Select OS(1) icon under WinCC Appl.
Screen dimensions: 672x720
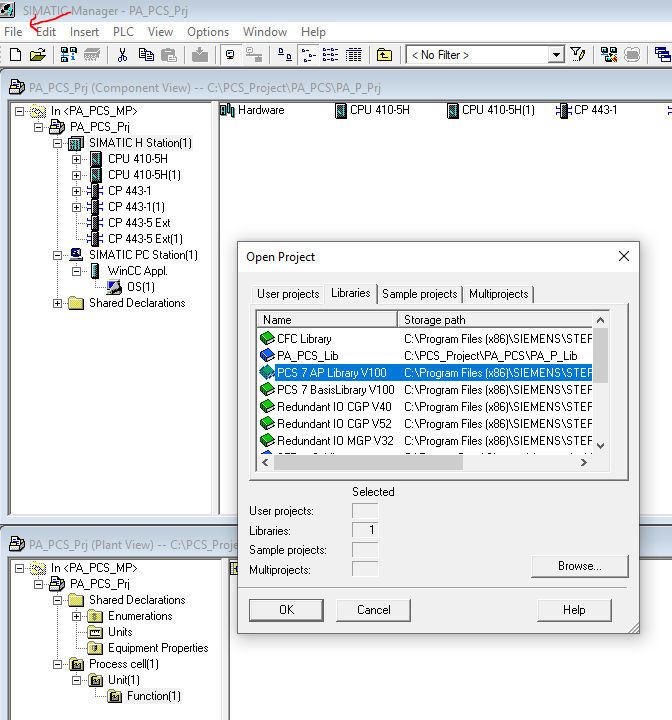114,287
